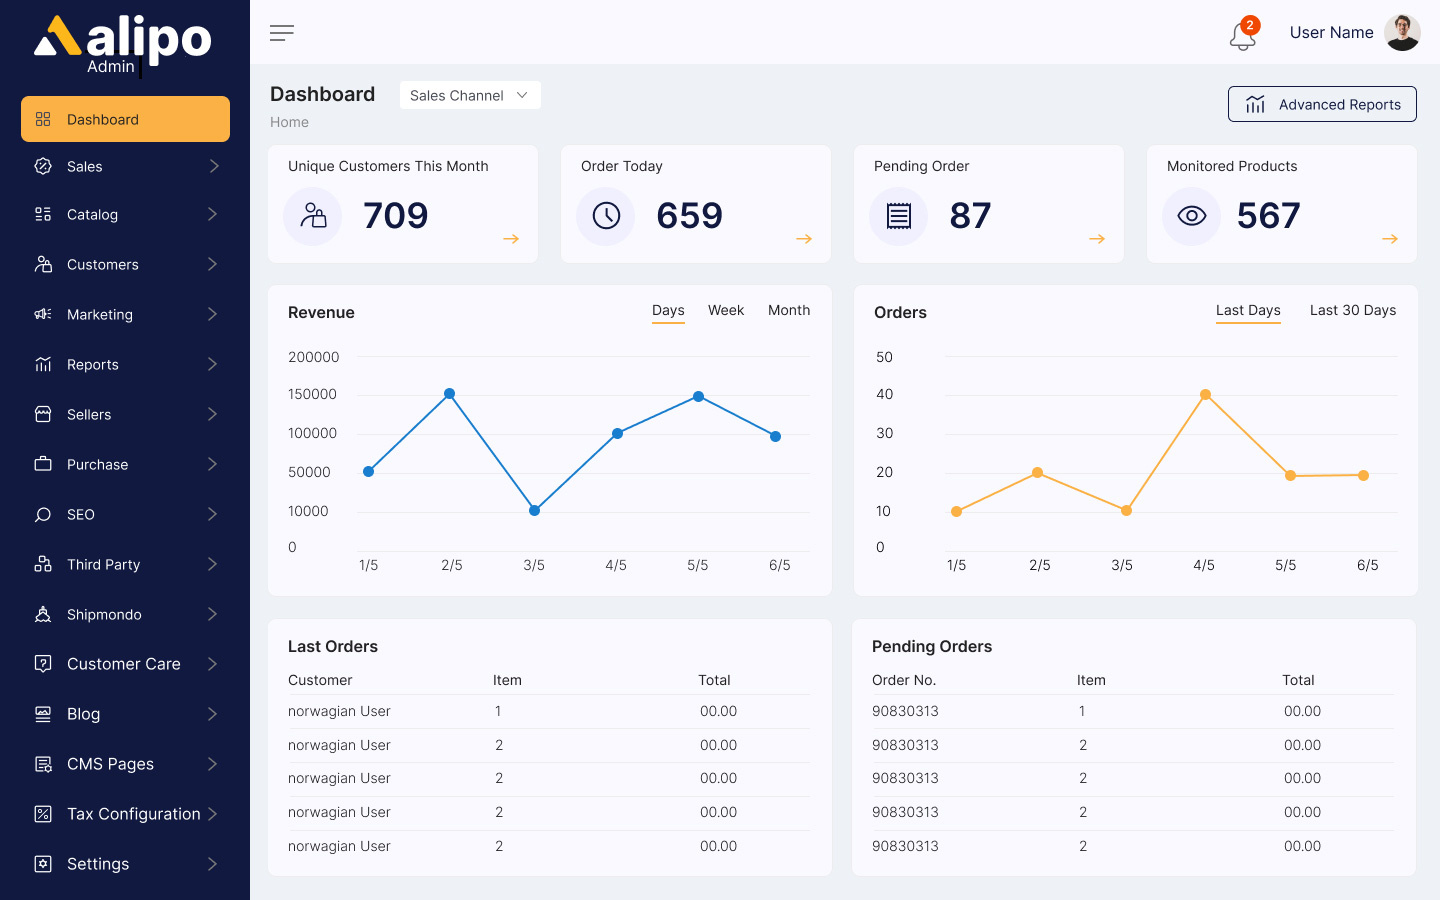This screenshot has width=1440, height=900.
Task: Click the Alipo Admin logo
Action: click(x=123, y=45)
